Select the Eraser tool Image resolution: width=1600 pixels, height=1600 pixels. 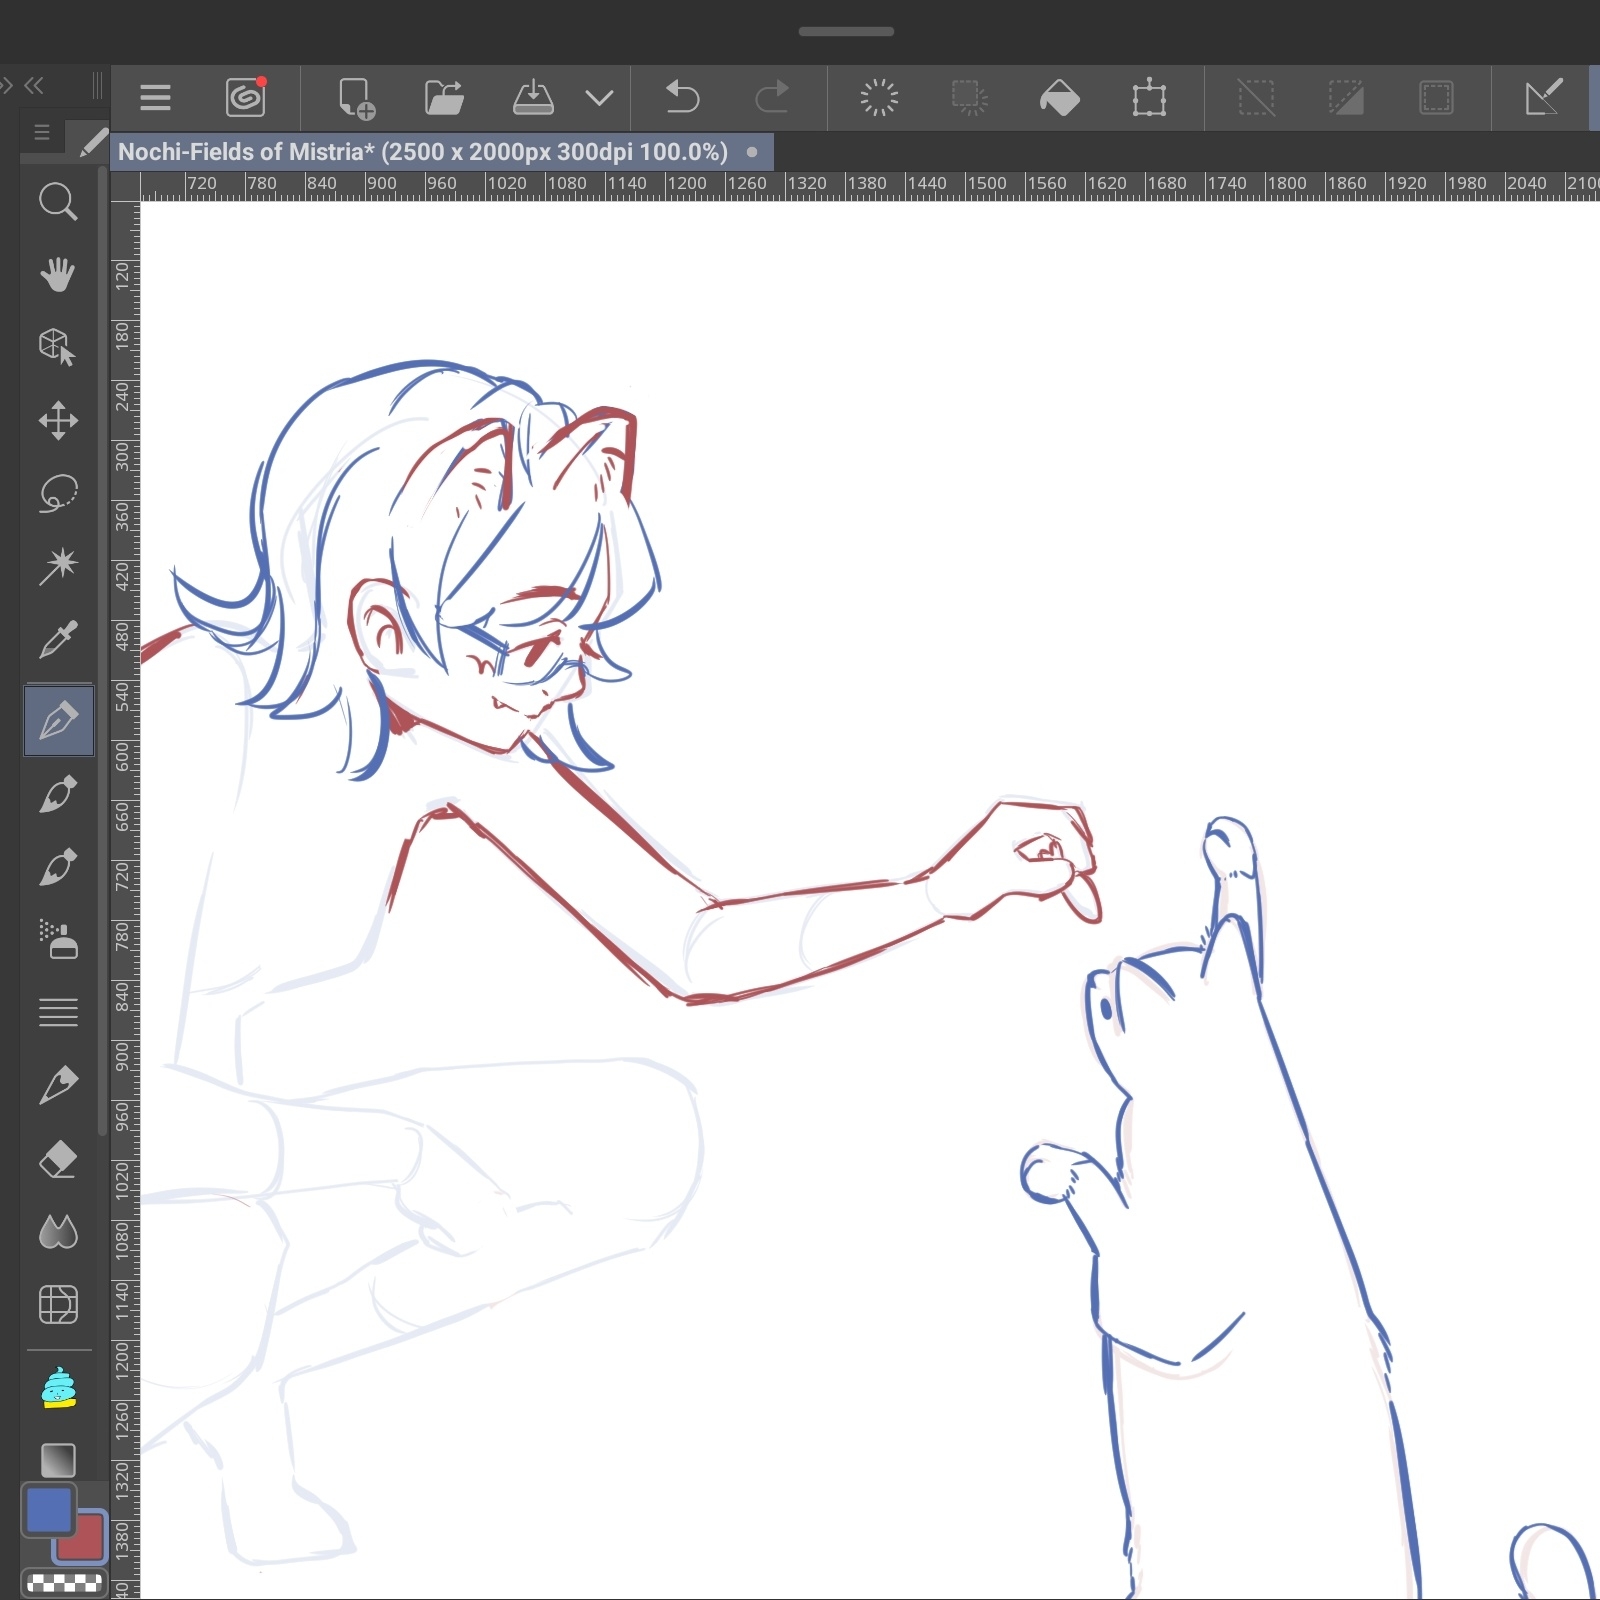[x=58, y=1159]
